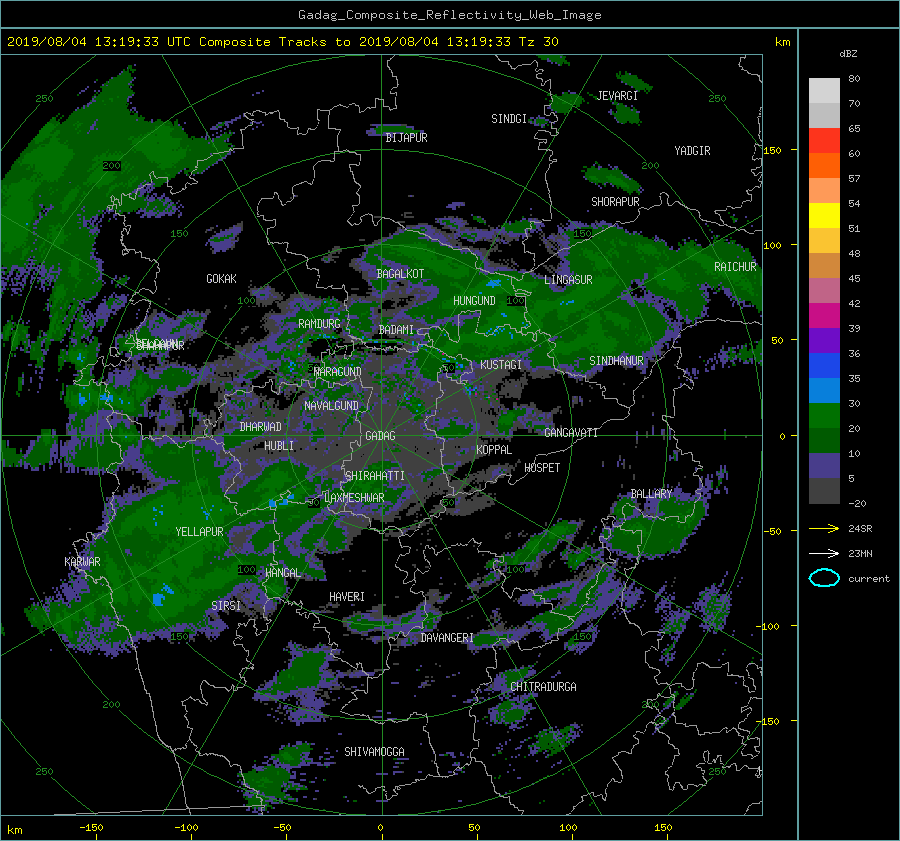The height and width of the screenshot is (841, 900).
Task: Click the YADGIR city label
Action: pos(692,151)
